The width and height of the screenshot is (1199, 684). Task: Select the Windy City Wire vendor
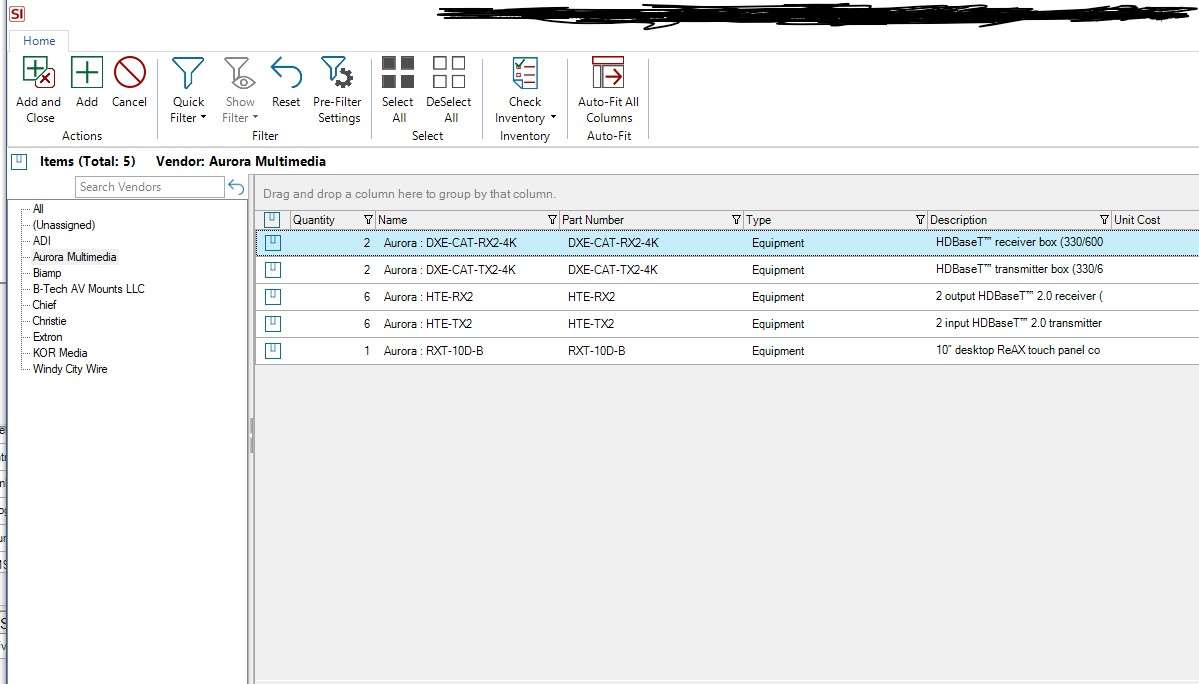[x=70, y=369]
